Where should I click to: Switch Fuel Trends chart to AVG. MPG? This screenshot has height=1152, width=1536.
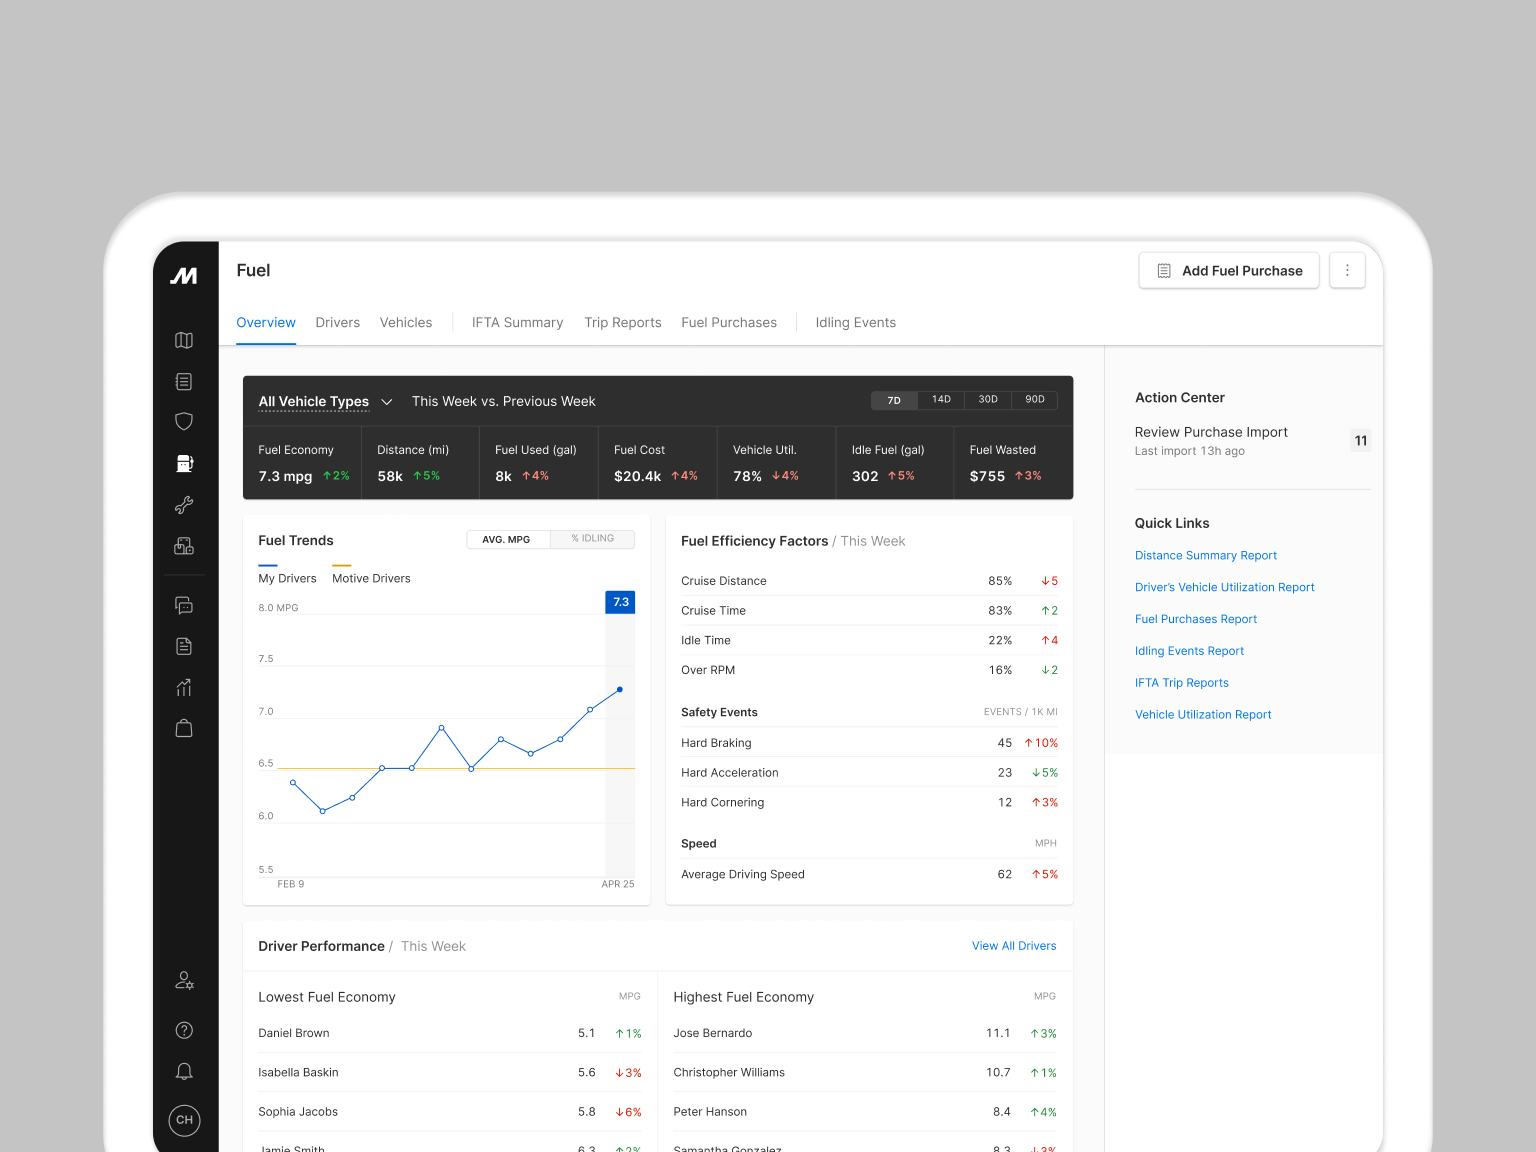(507, 539)
